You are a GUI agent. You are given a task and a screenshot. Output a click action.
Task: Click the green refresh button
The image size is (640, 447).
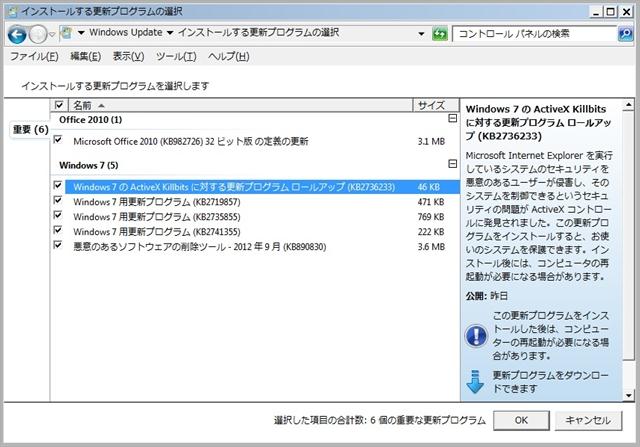click(x=440, y=33)
